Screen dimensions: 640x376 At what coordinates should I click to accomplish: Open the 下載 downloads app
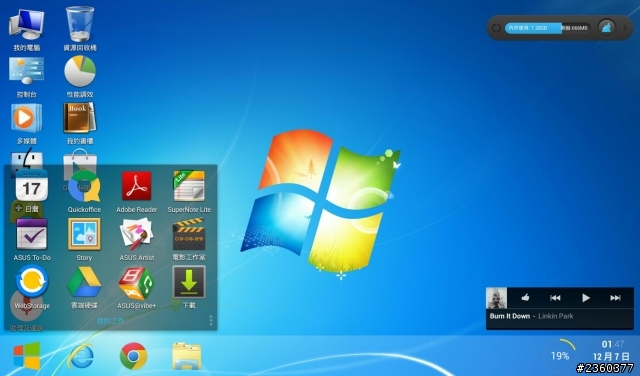(189, 282)
